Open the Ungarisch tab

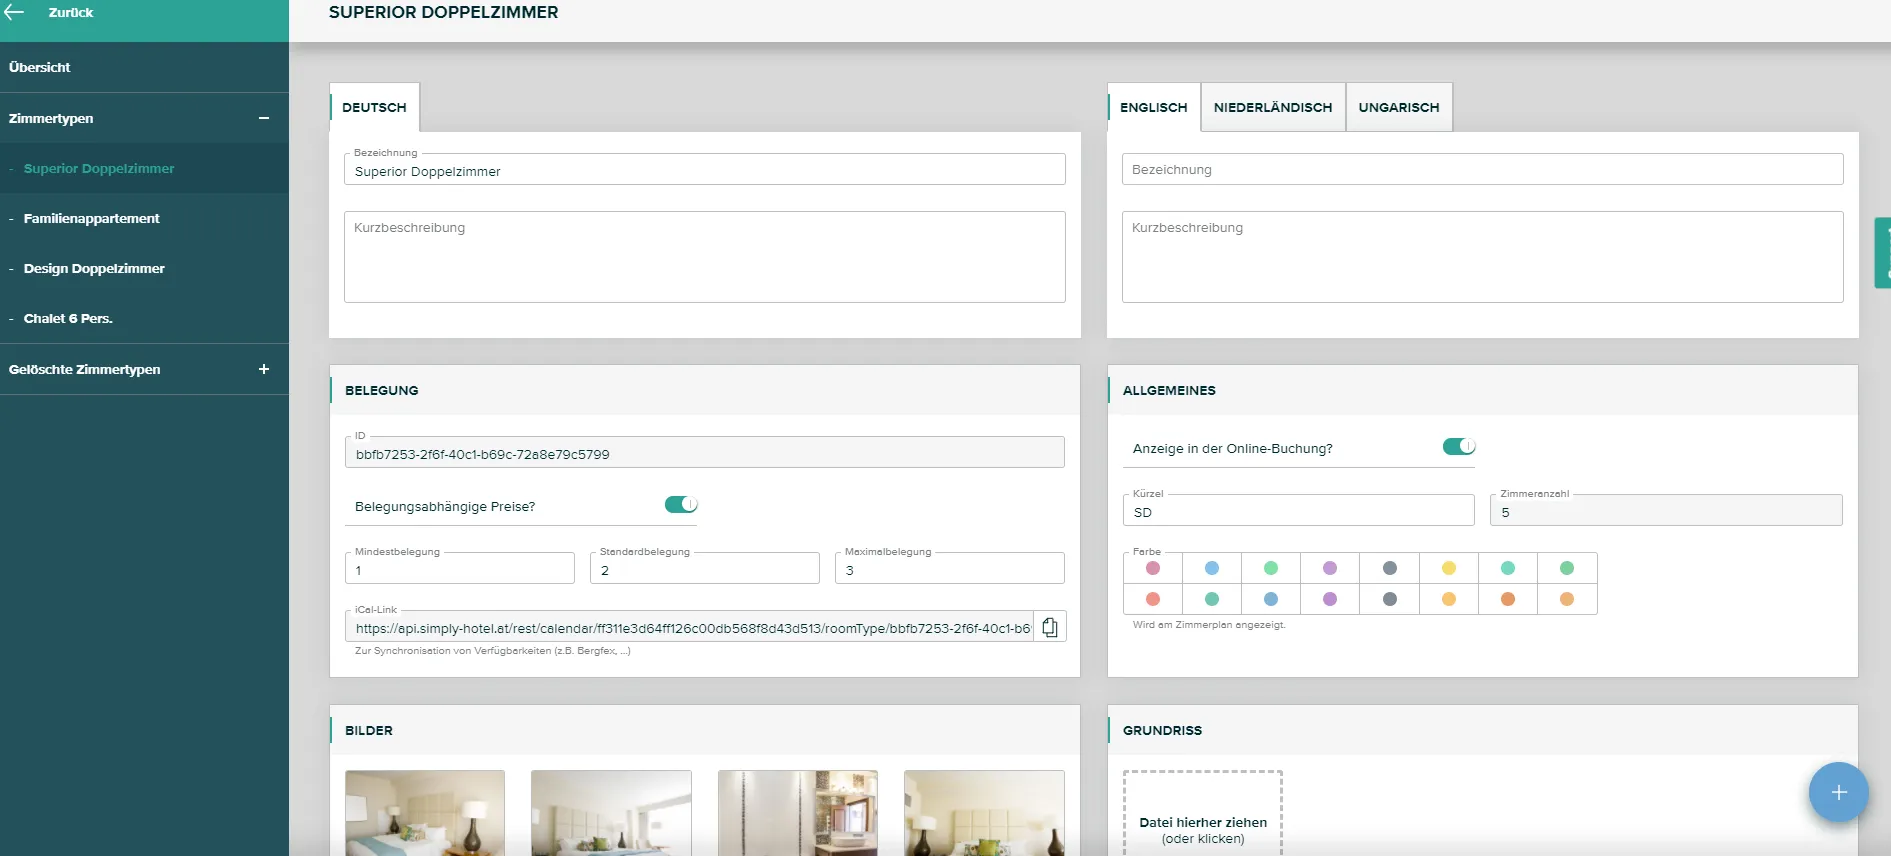tap(1399, 107)
